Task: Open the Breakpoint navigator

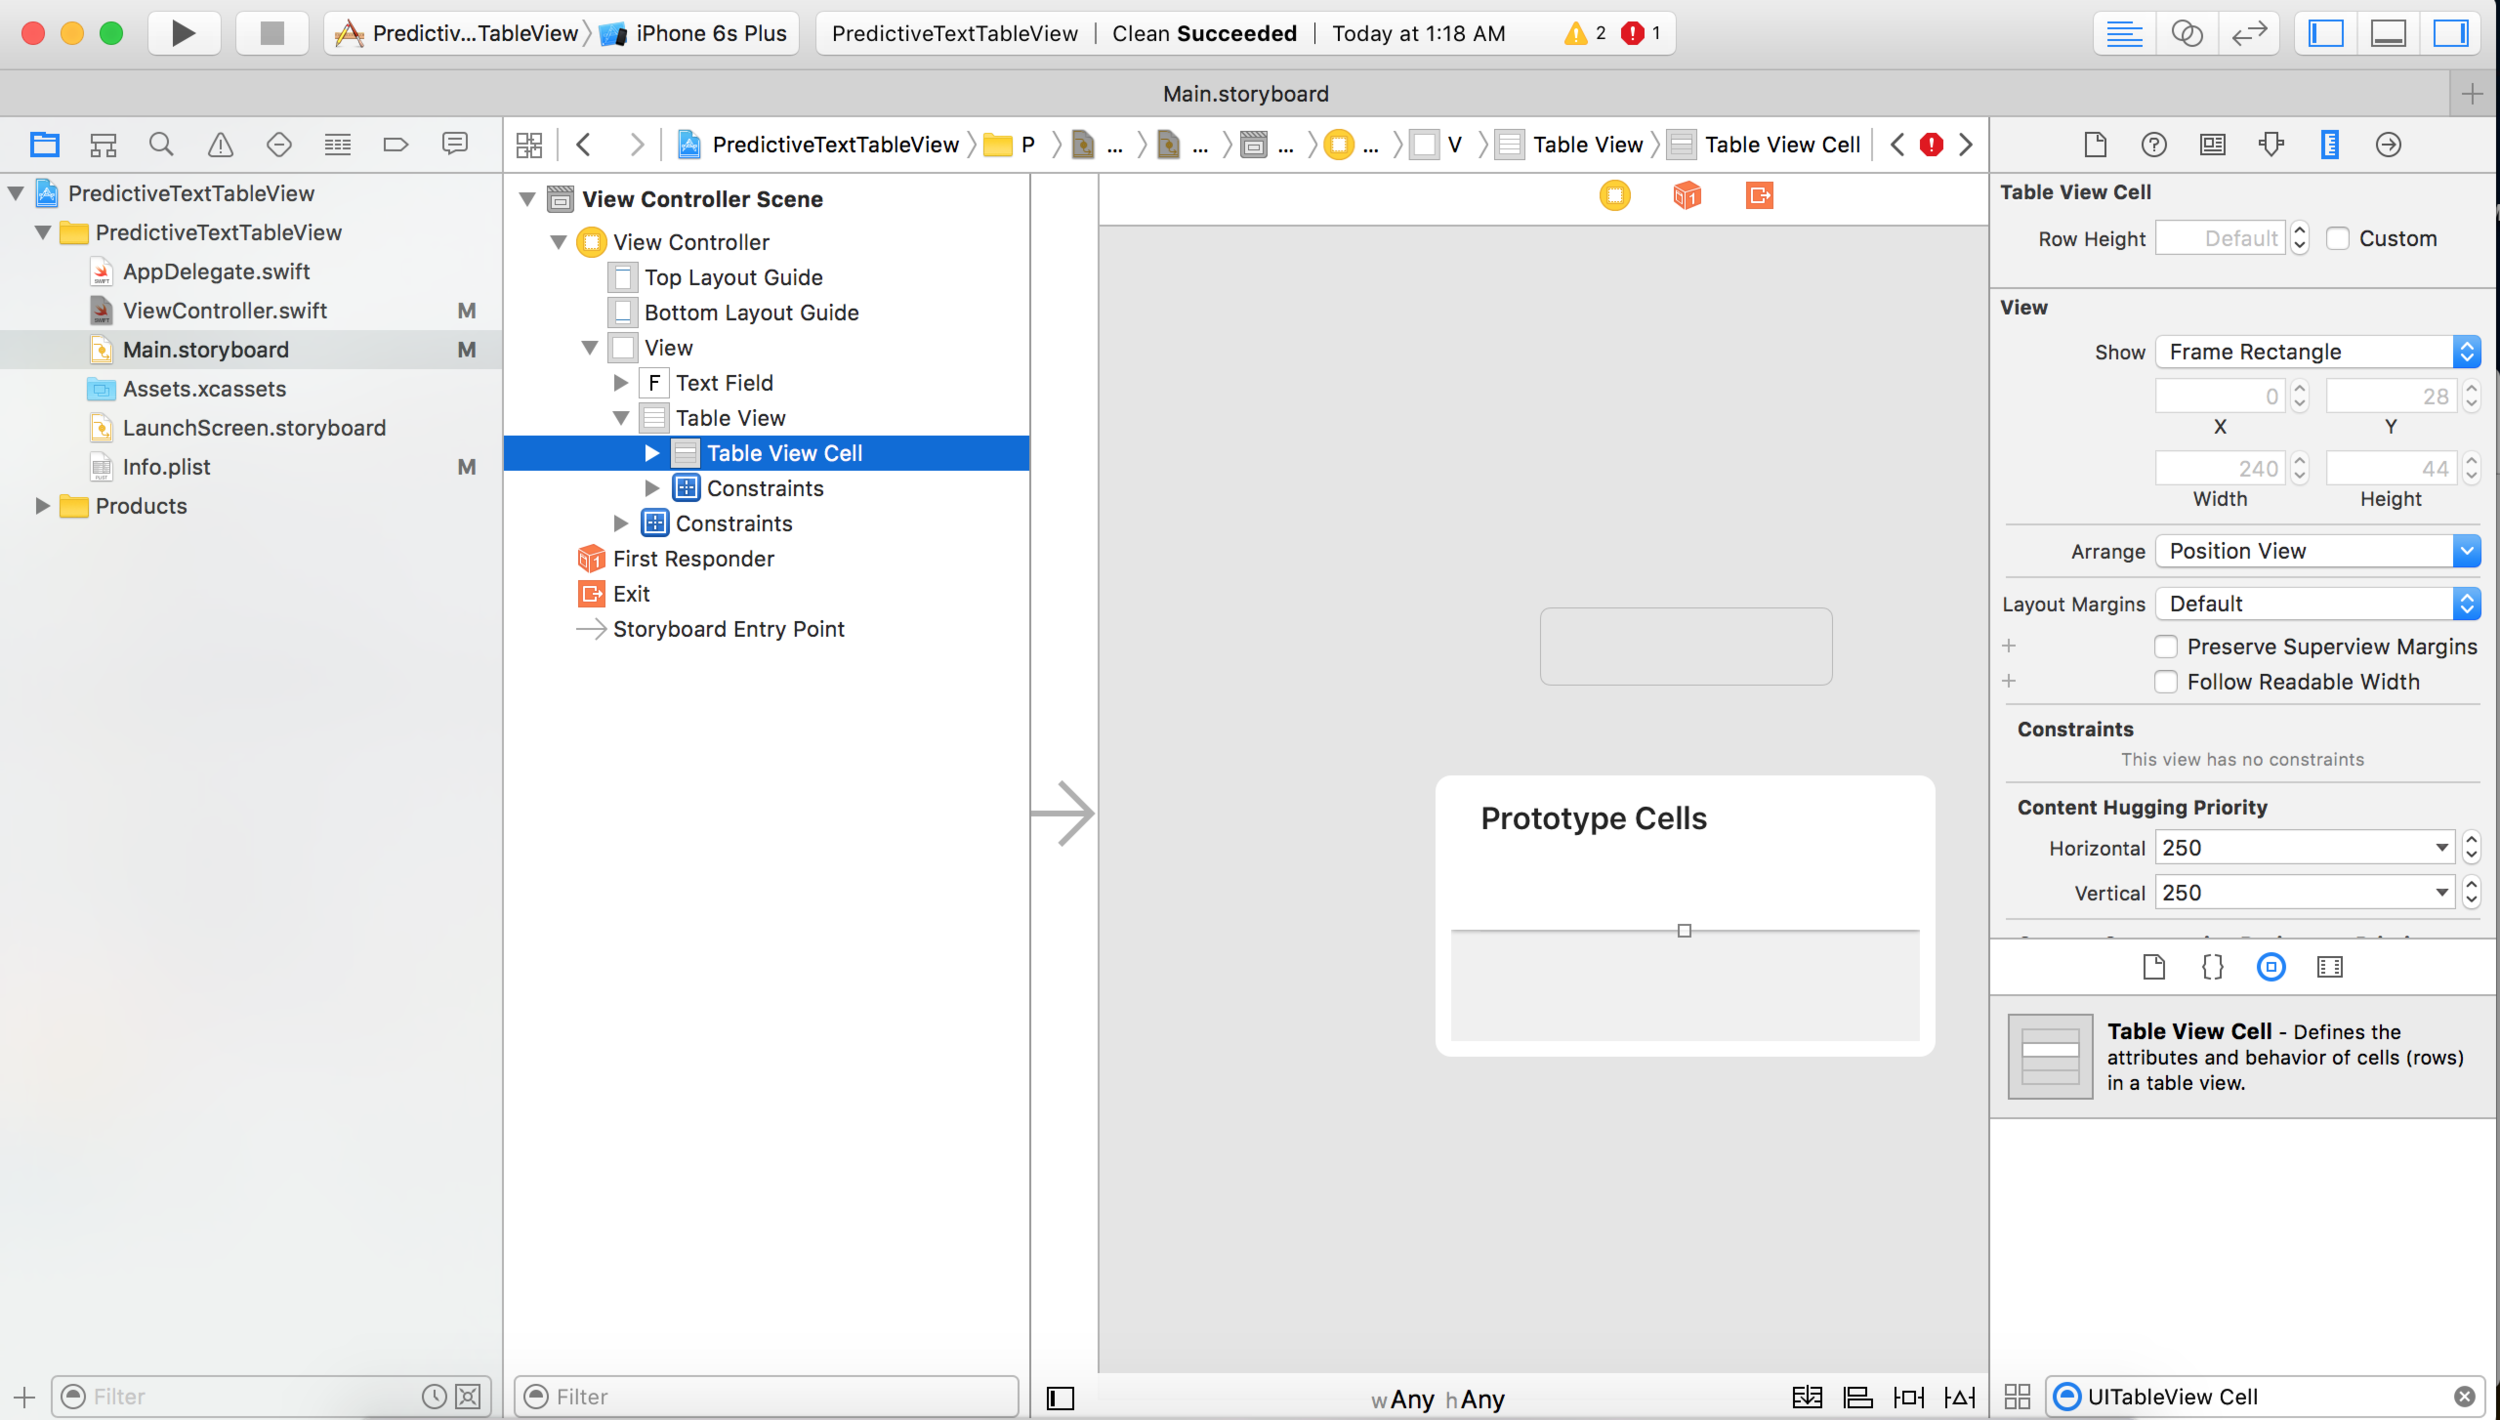Action: click(396, 145)
